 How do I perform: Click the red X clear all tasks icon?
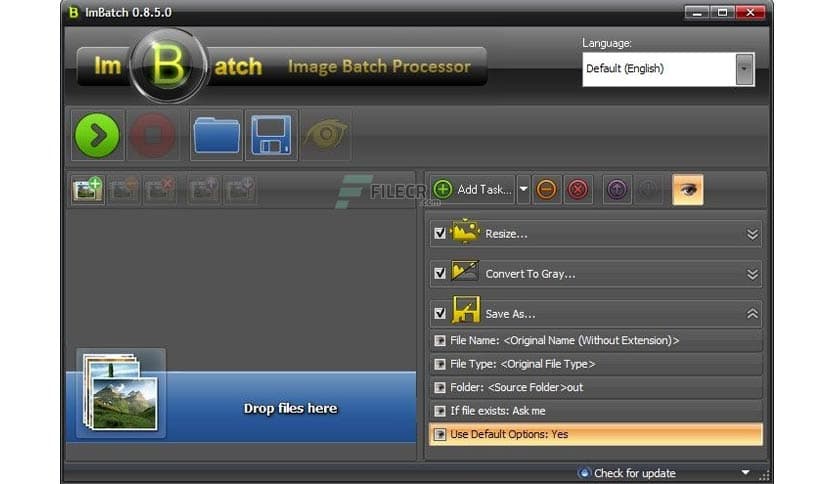[577, 189]
